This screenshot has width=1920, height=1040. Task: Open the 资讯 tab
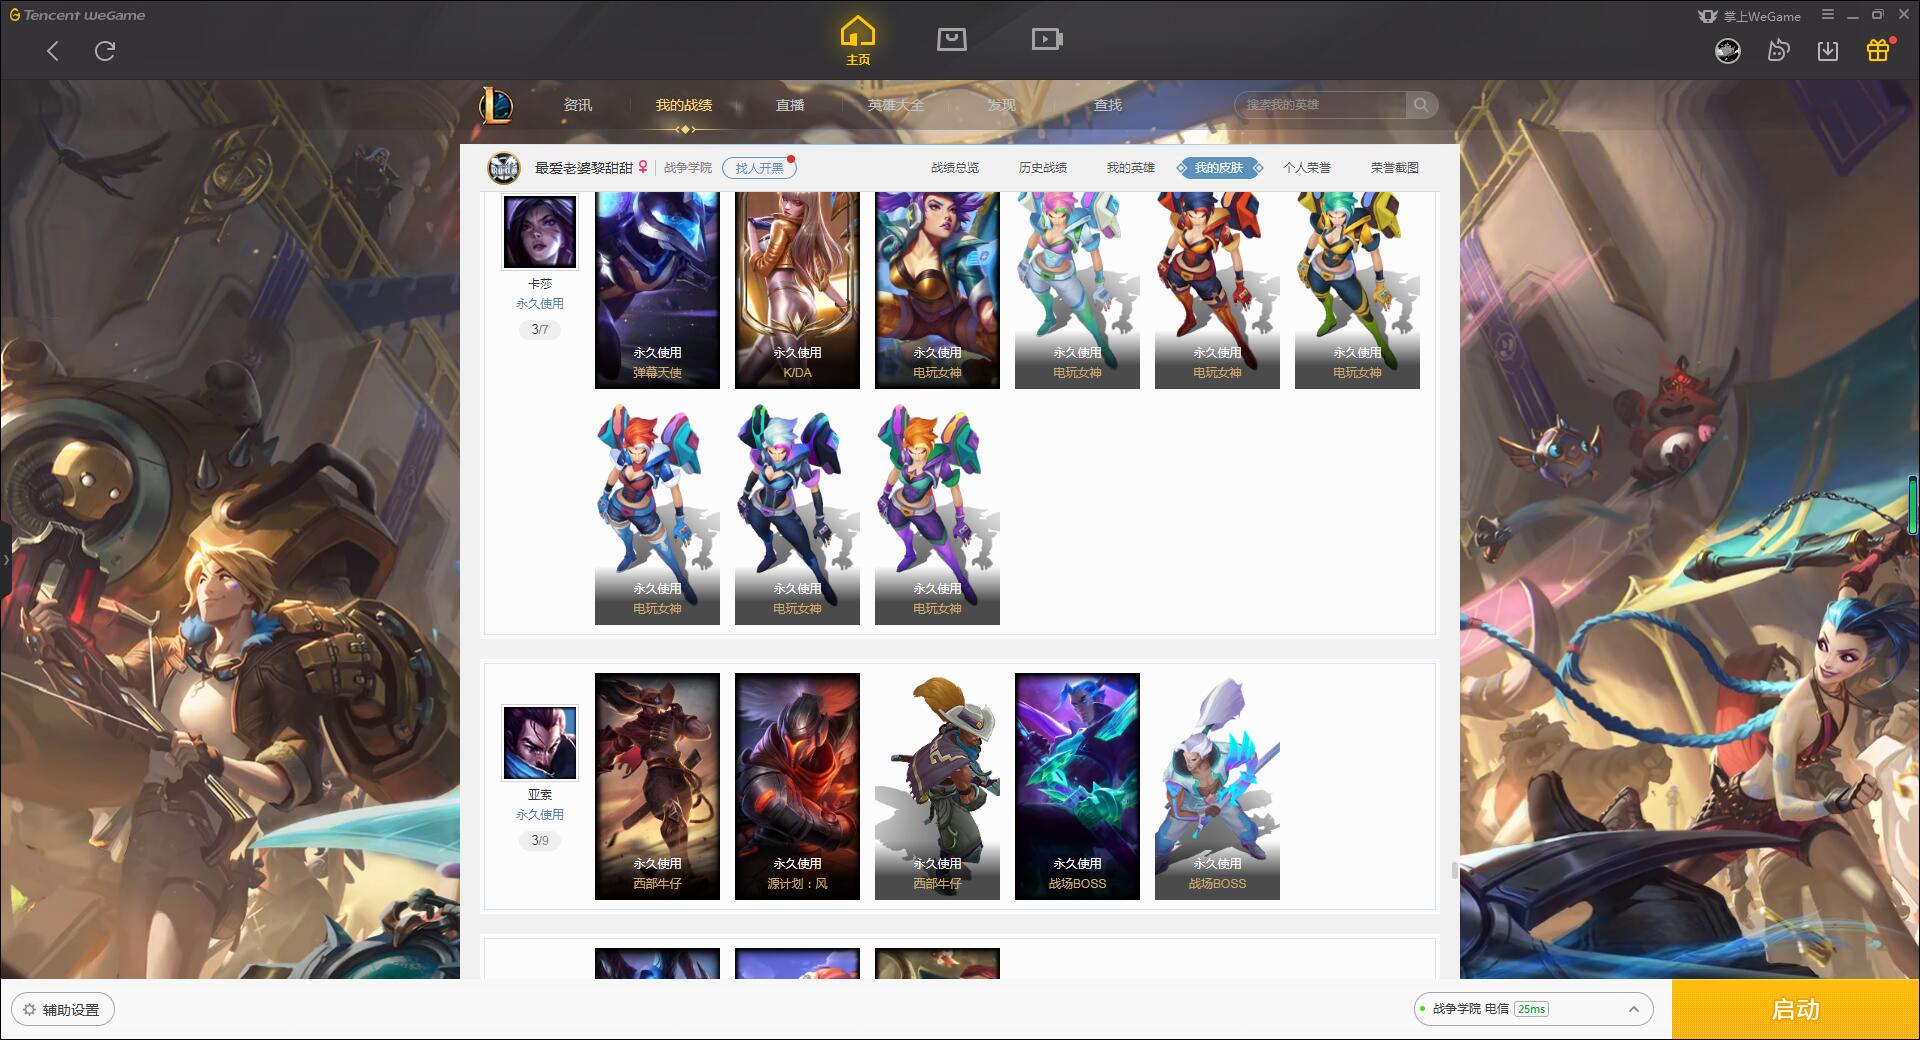point(578,105)
